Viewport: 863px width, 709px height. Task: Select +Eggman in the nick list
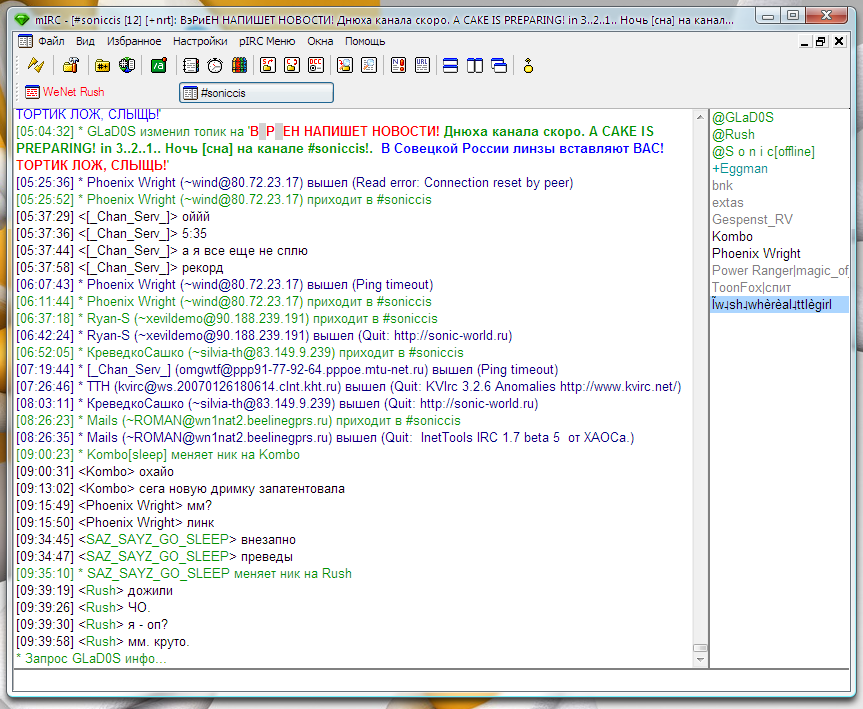740,168
